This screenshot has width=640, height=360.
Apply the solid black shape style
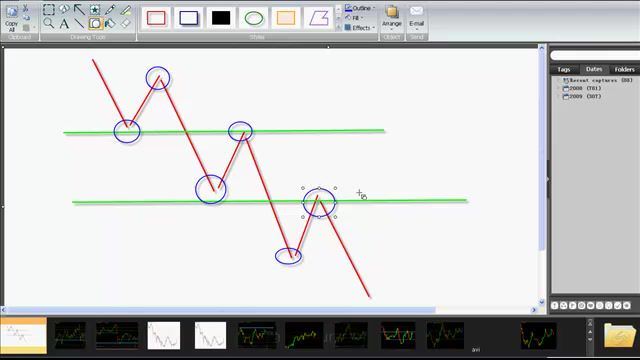point(221,18)
